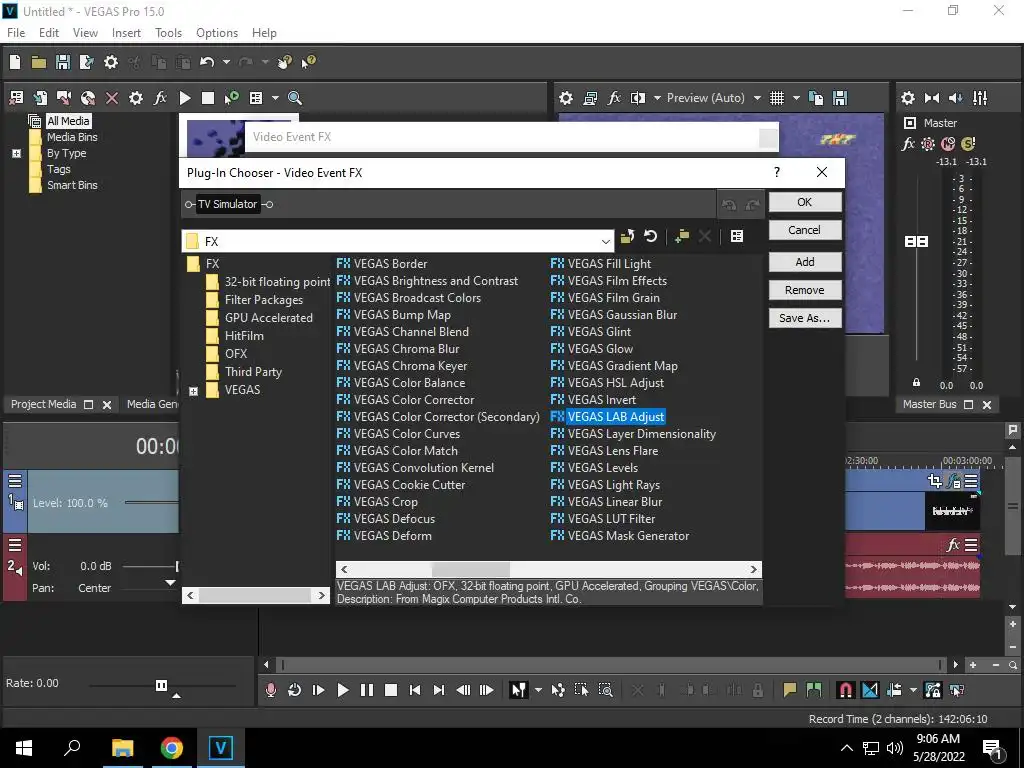
Task: Pause playback in transport bar
Action: click(x=366, y=690)
